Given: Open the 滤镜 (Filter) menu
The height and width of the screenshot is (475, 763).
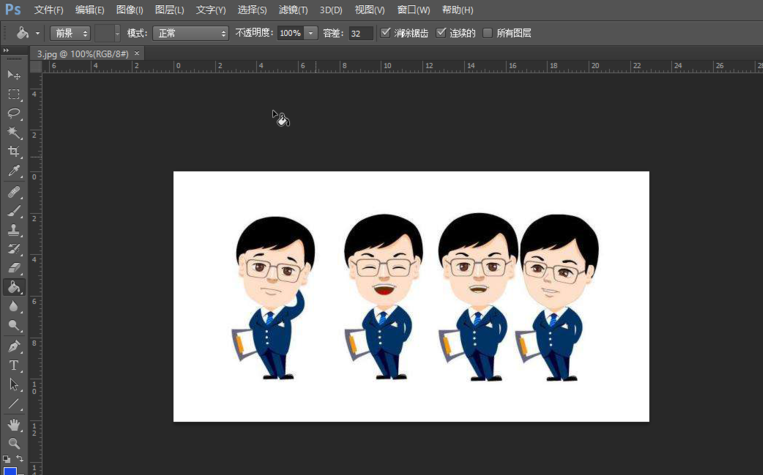Looking at the screenshot, I should (292, 10).
